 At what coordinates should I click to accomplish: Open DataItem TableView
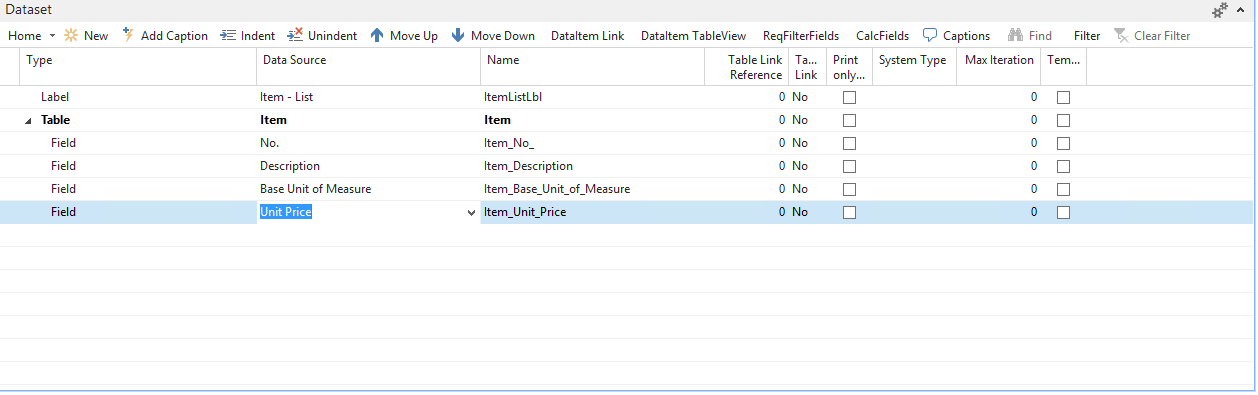coord(693,35)
